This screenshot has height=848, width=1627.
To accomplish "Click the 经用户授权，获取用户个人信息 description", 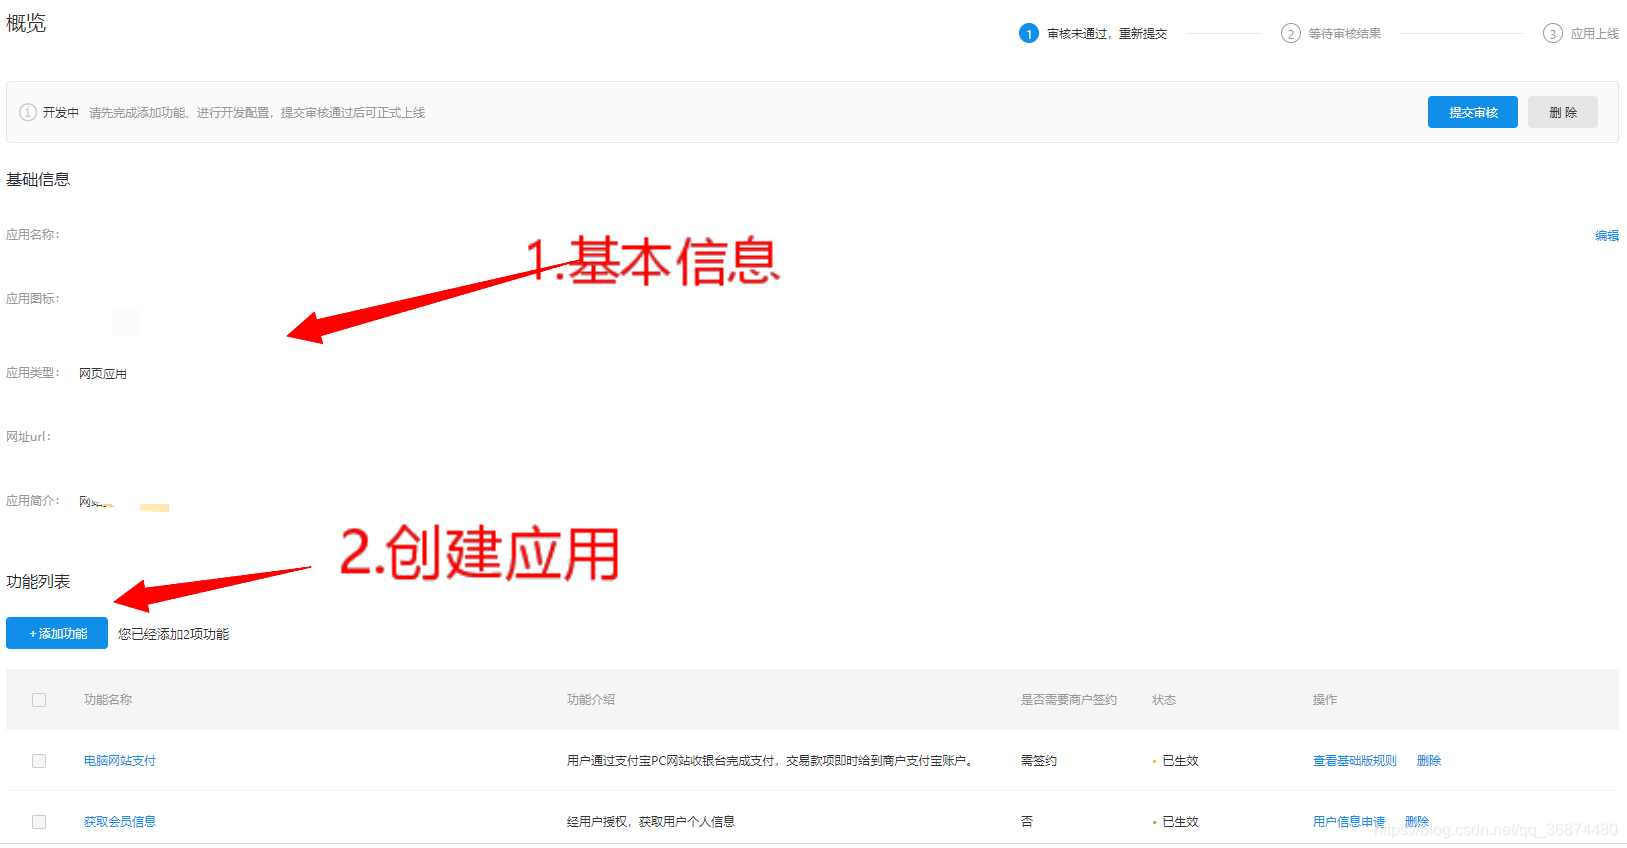I will tap(651, 822).
